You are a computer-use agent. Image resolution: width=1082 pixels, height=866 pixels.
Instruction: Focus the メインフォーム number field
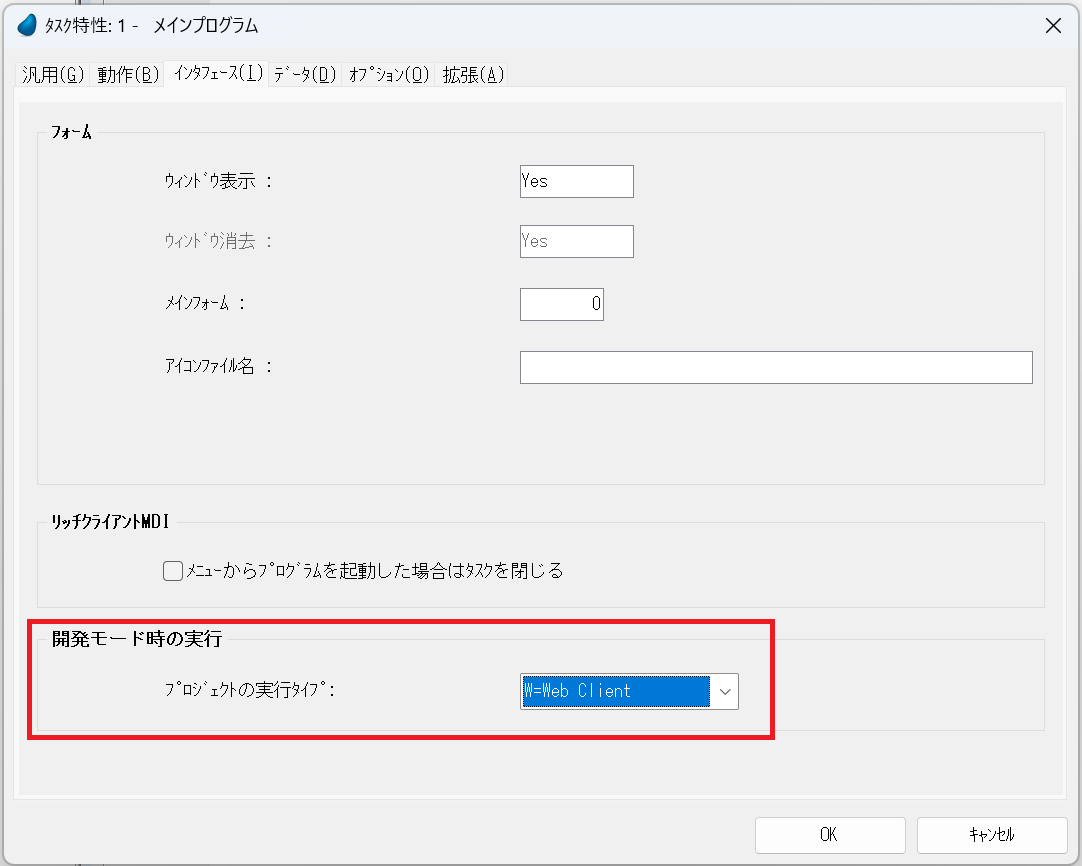pos(561,305)
